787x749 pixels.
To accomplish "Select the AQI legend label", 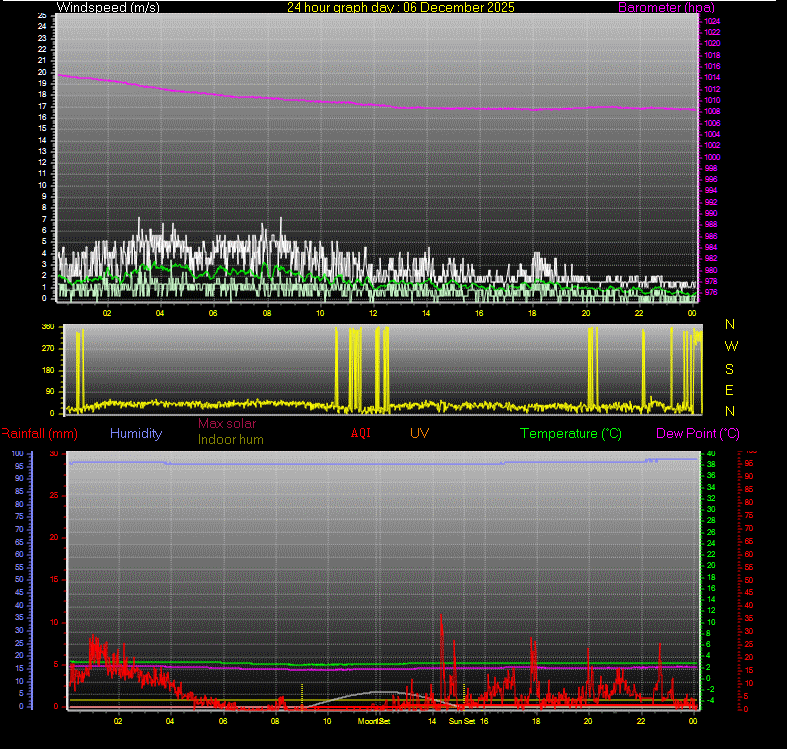I will pos(360,433).
